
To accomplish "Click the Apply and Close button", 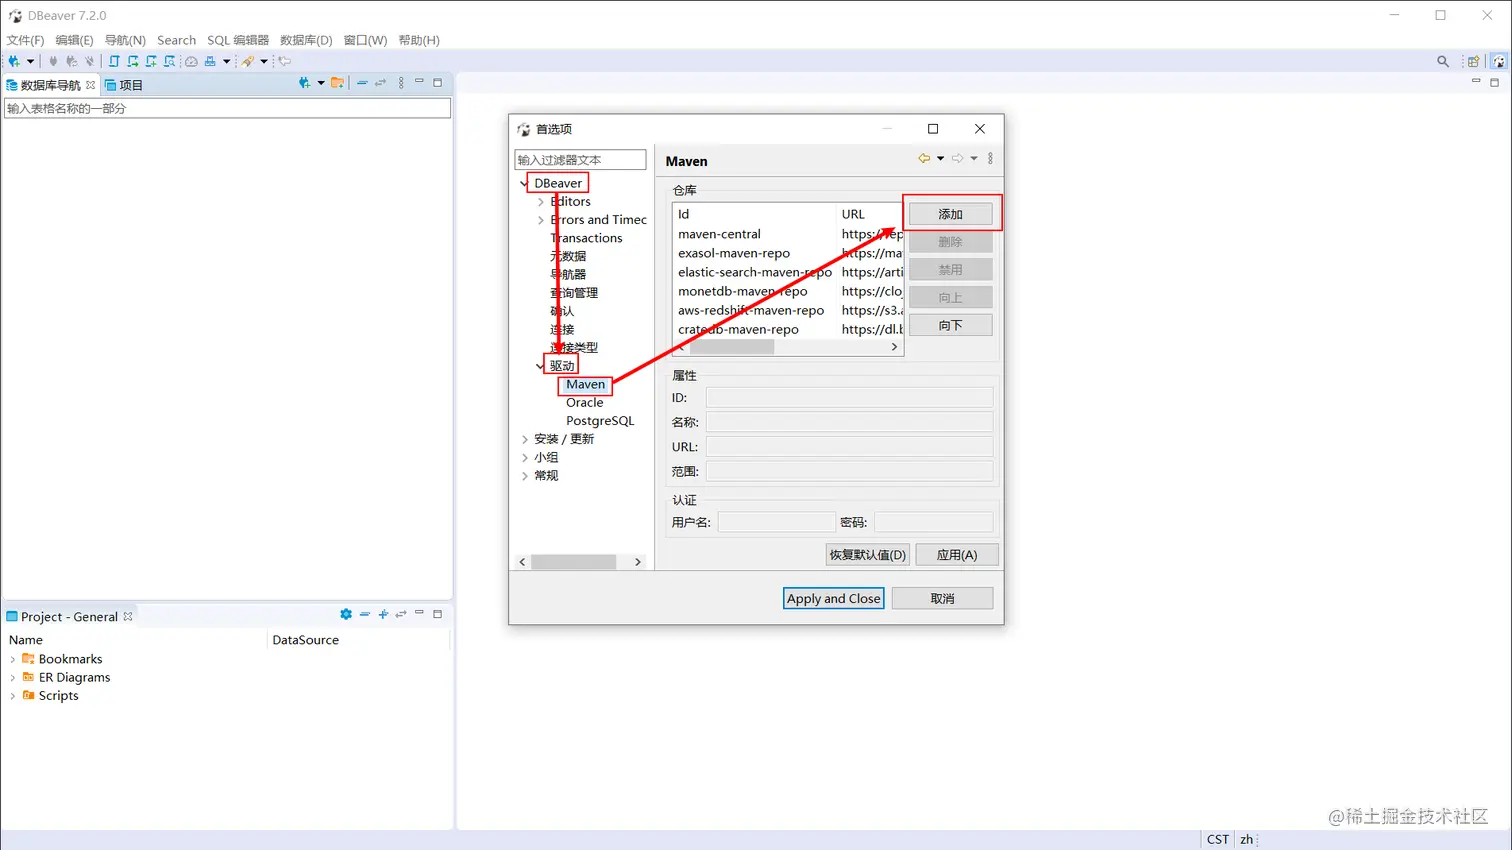I will (x=833, y=598).
